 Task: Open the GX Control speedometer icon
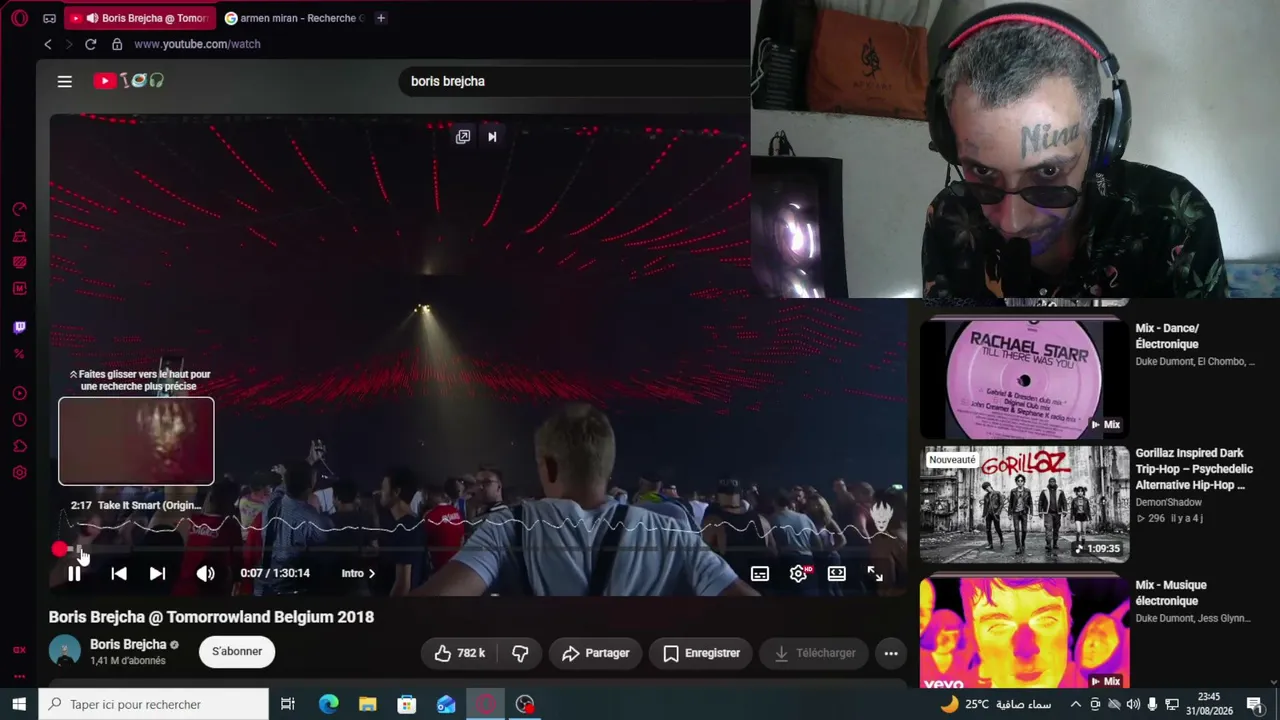[19, 209]
